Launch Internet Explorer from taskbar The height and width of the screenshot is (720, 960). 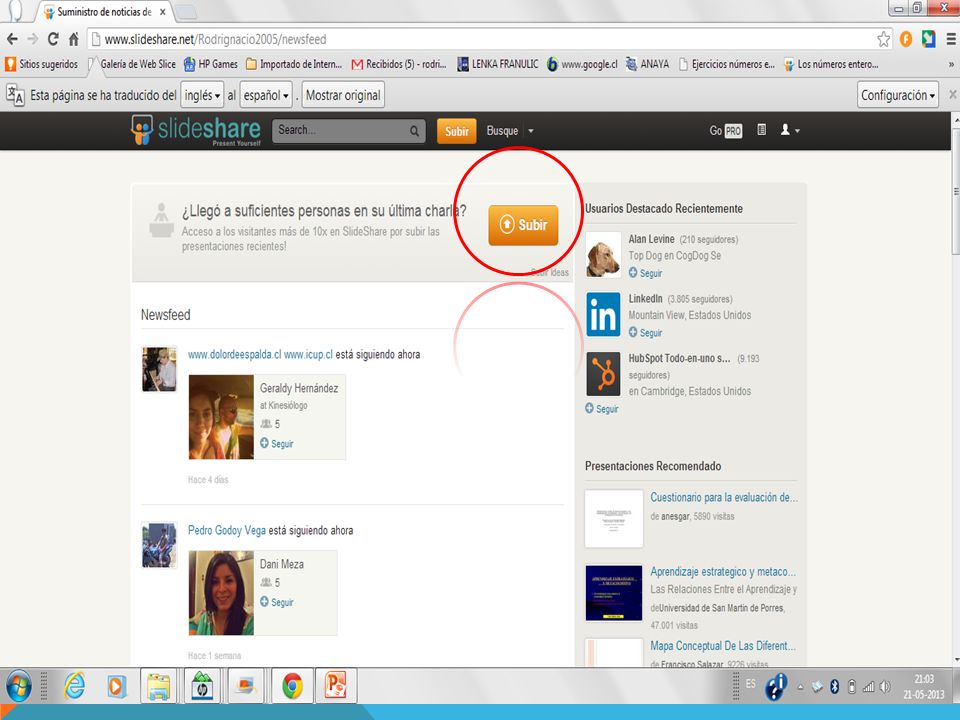click(x=74, y=686)
